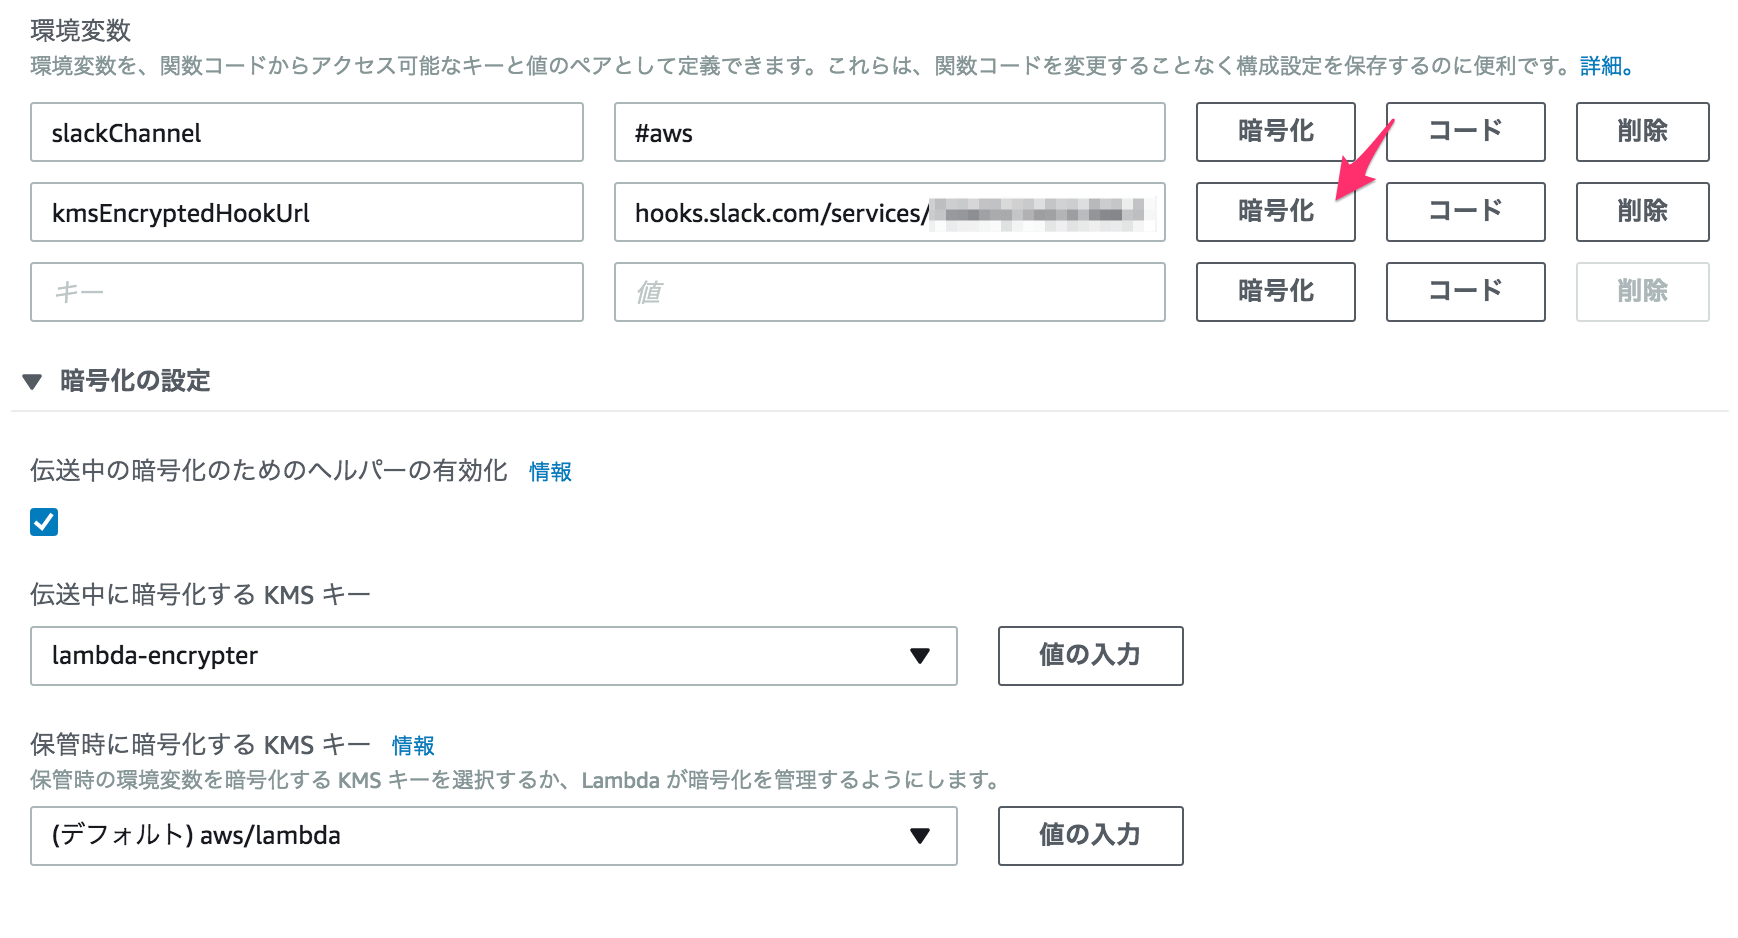Click 情報 beside 保管時に暗号化する KMS キー
This screenshot has height=938, width=1738.
point(412,745)
